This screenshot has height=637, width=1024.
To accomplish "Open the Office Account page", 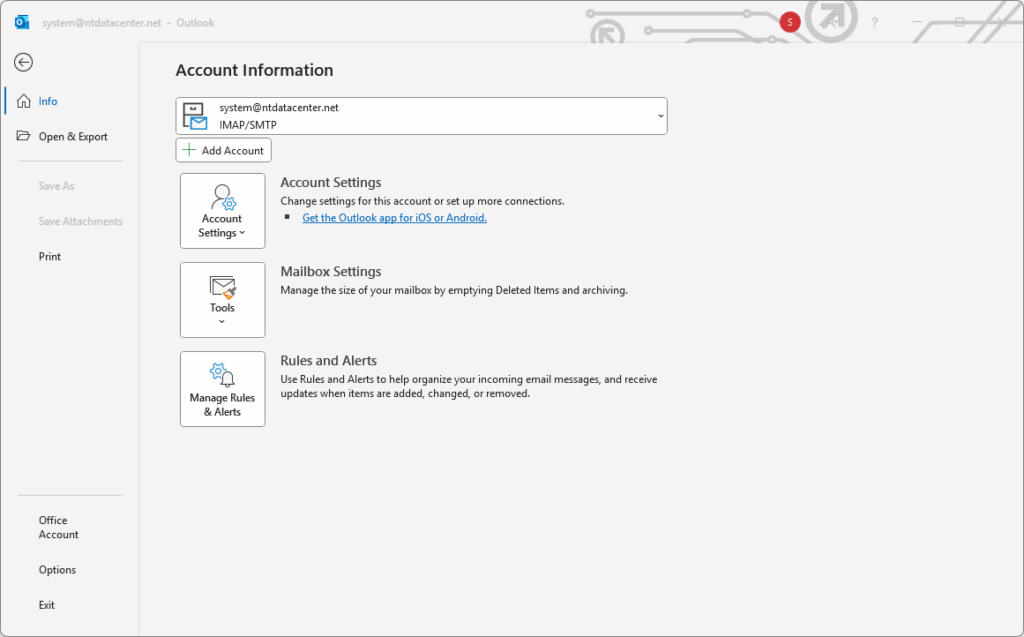I will (58, 527).
